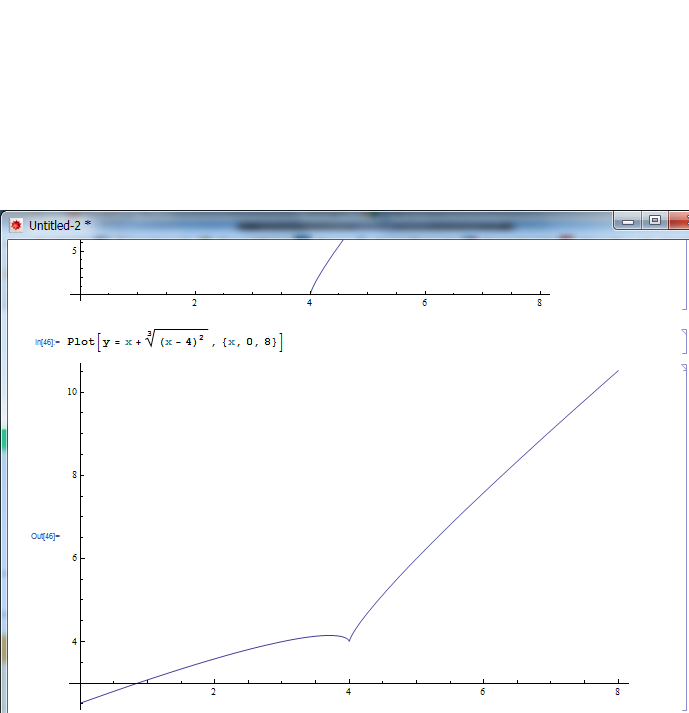Maximize the Untitled-2 notebook window

point(655,220)
